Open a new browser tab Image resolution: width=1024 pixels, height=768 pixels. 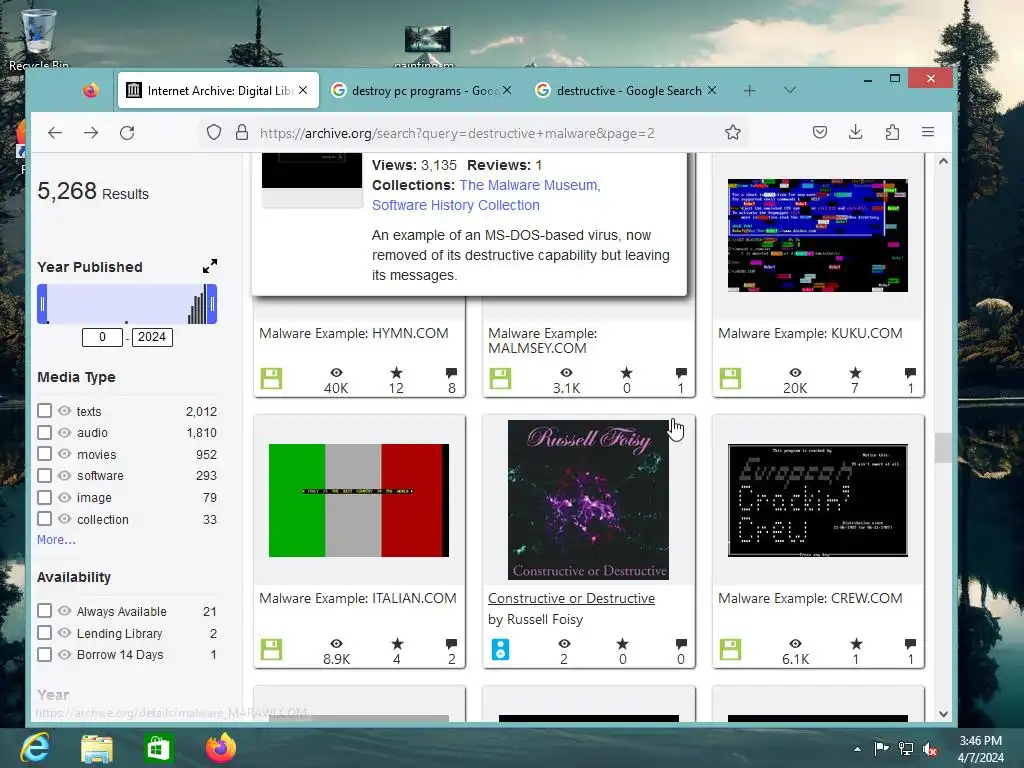[x=750, y=91]
